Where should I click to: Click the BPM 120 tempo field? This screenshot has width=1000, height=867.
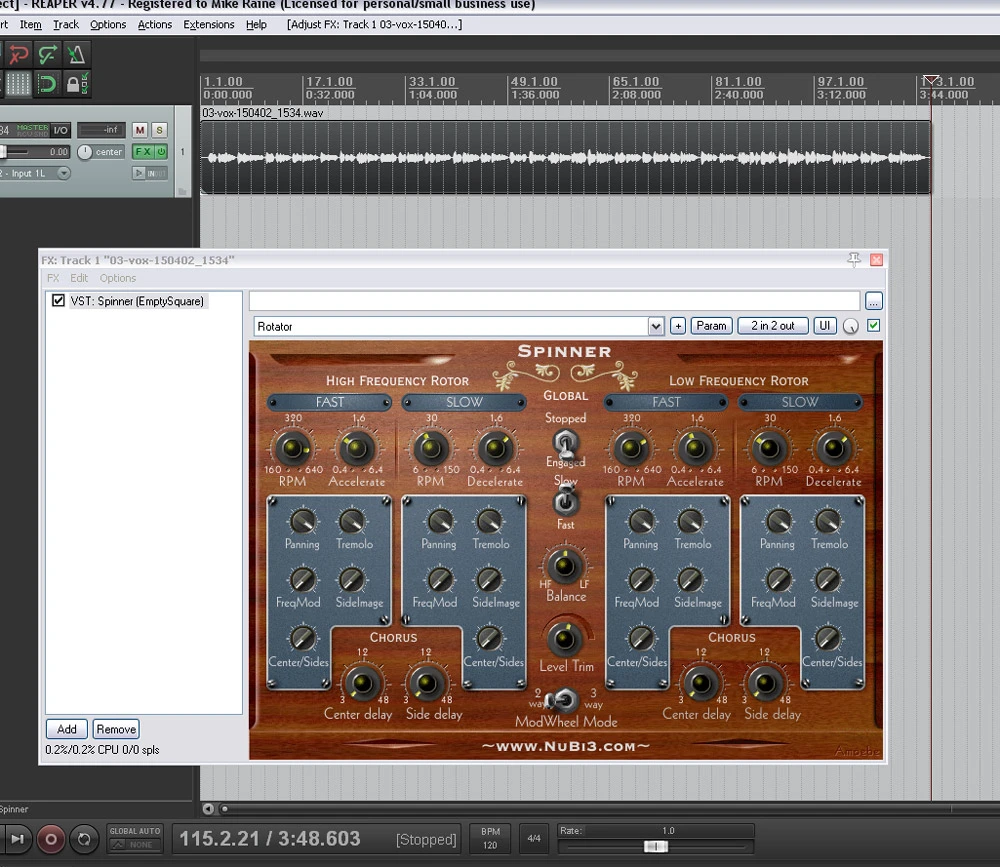[490, 838]
